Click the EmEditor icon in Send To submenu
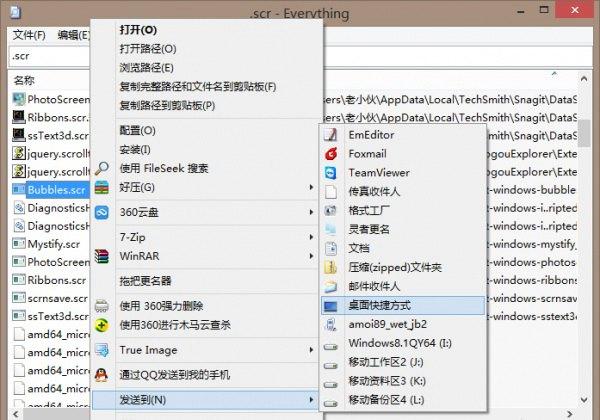 [x=331, y=135]
